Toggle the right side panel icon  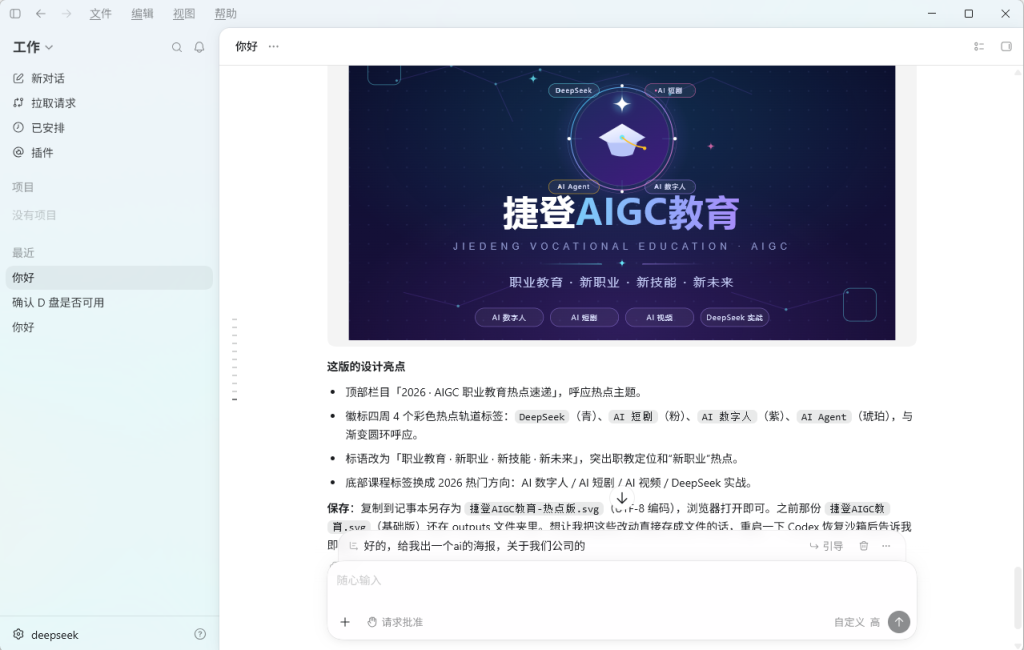coord(1006,46)
